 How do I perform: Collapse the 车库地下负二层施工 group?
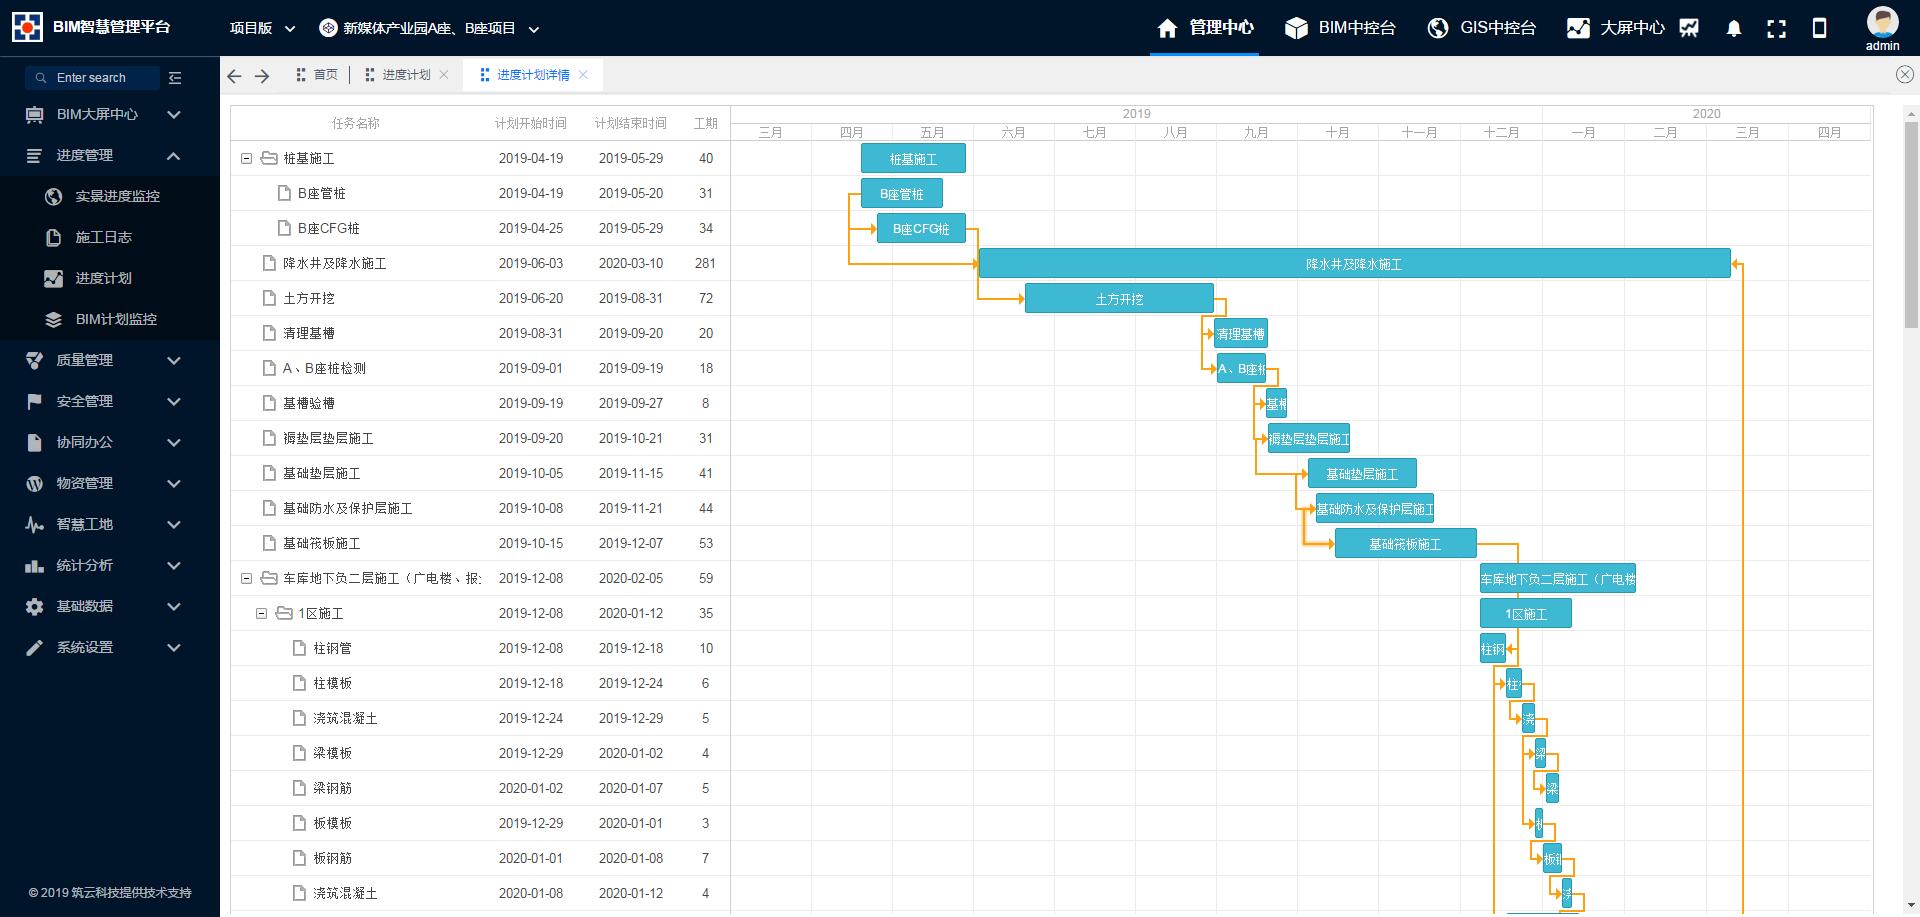pos(247,578)
